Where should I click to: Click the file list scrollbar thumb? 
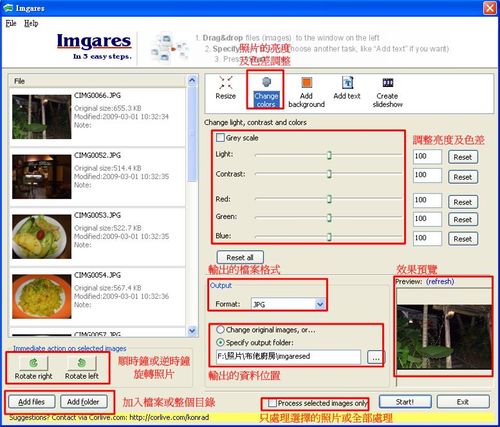pos(192,134)
